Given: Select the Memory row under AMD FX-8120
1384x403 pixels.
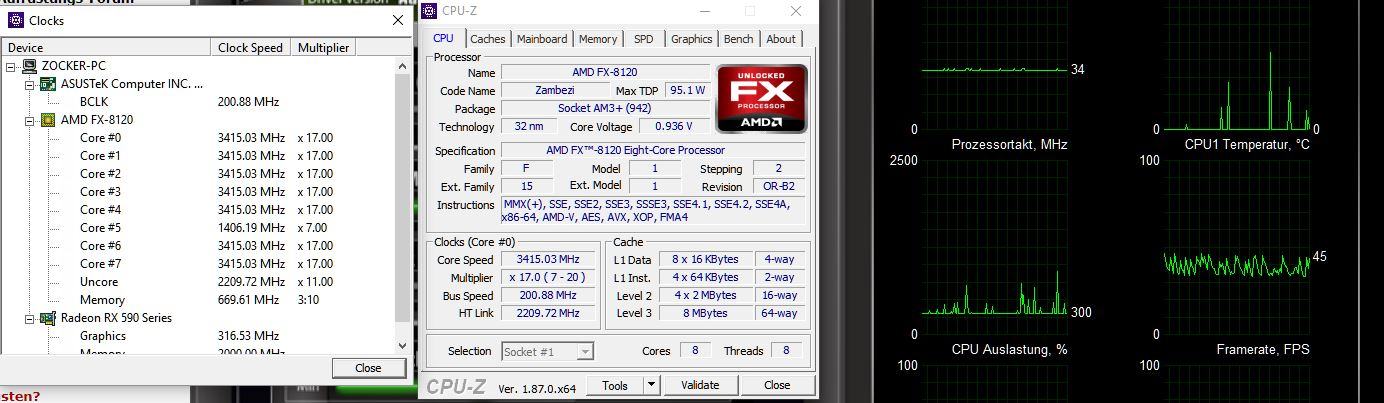Looking at the screenshot, I should click(x=198, y=300).
